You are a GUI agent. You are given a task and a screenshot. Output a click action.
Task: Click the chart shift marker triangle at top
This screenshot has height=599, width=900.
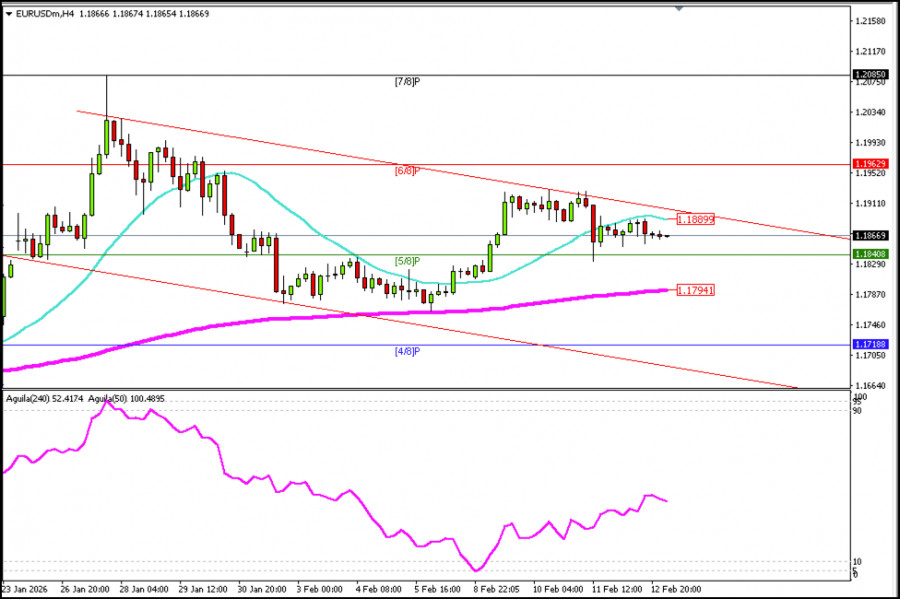679,9
